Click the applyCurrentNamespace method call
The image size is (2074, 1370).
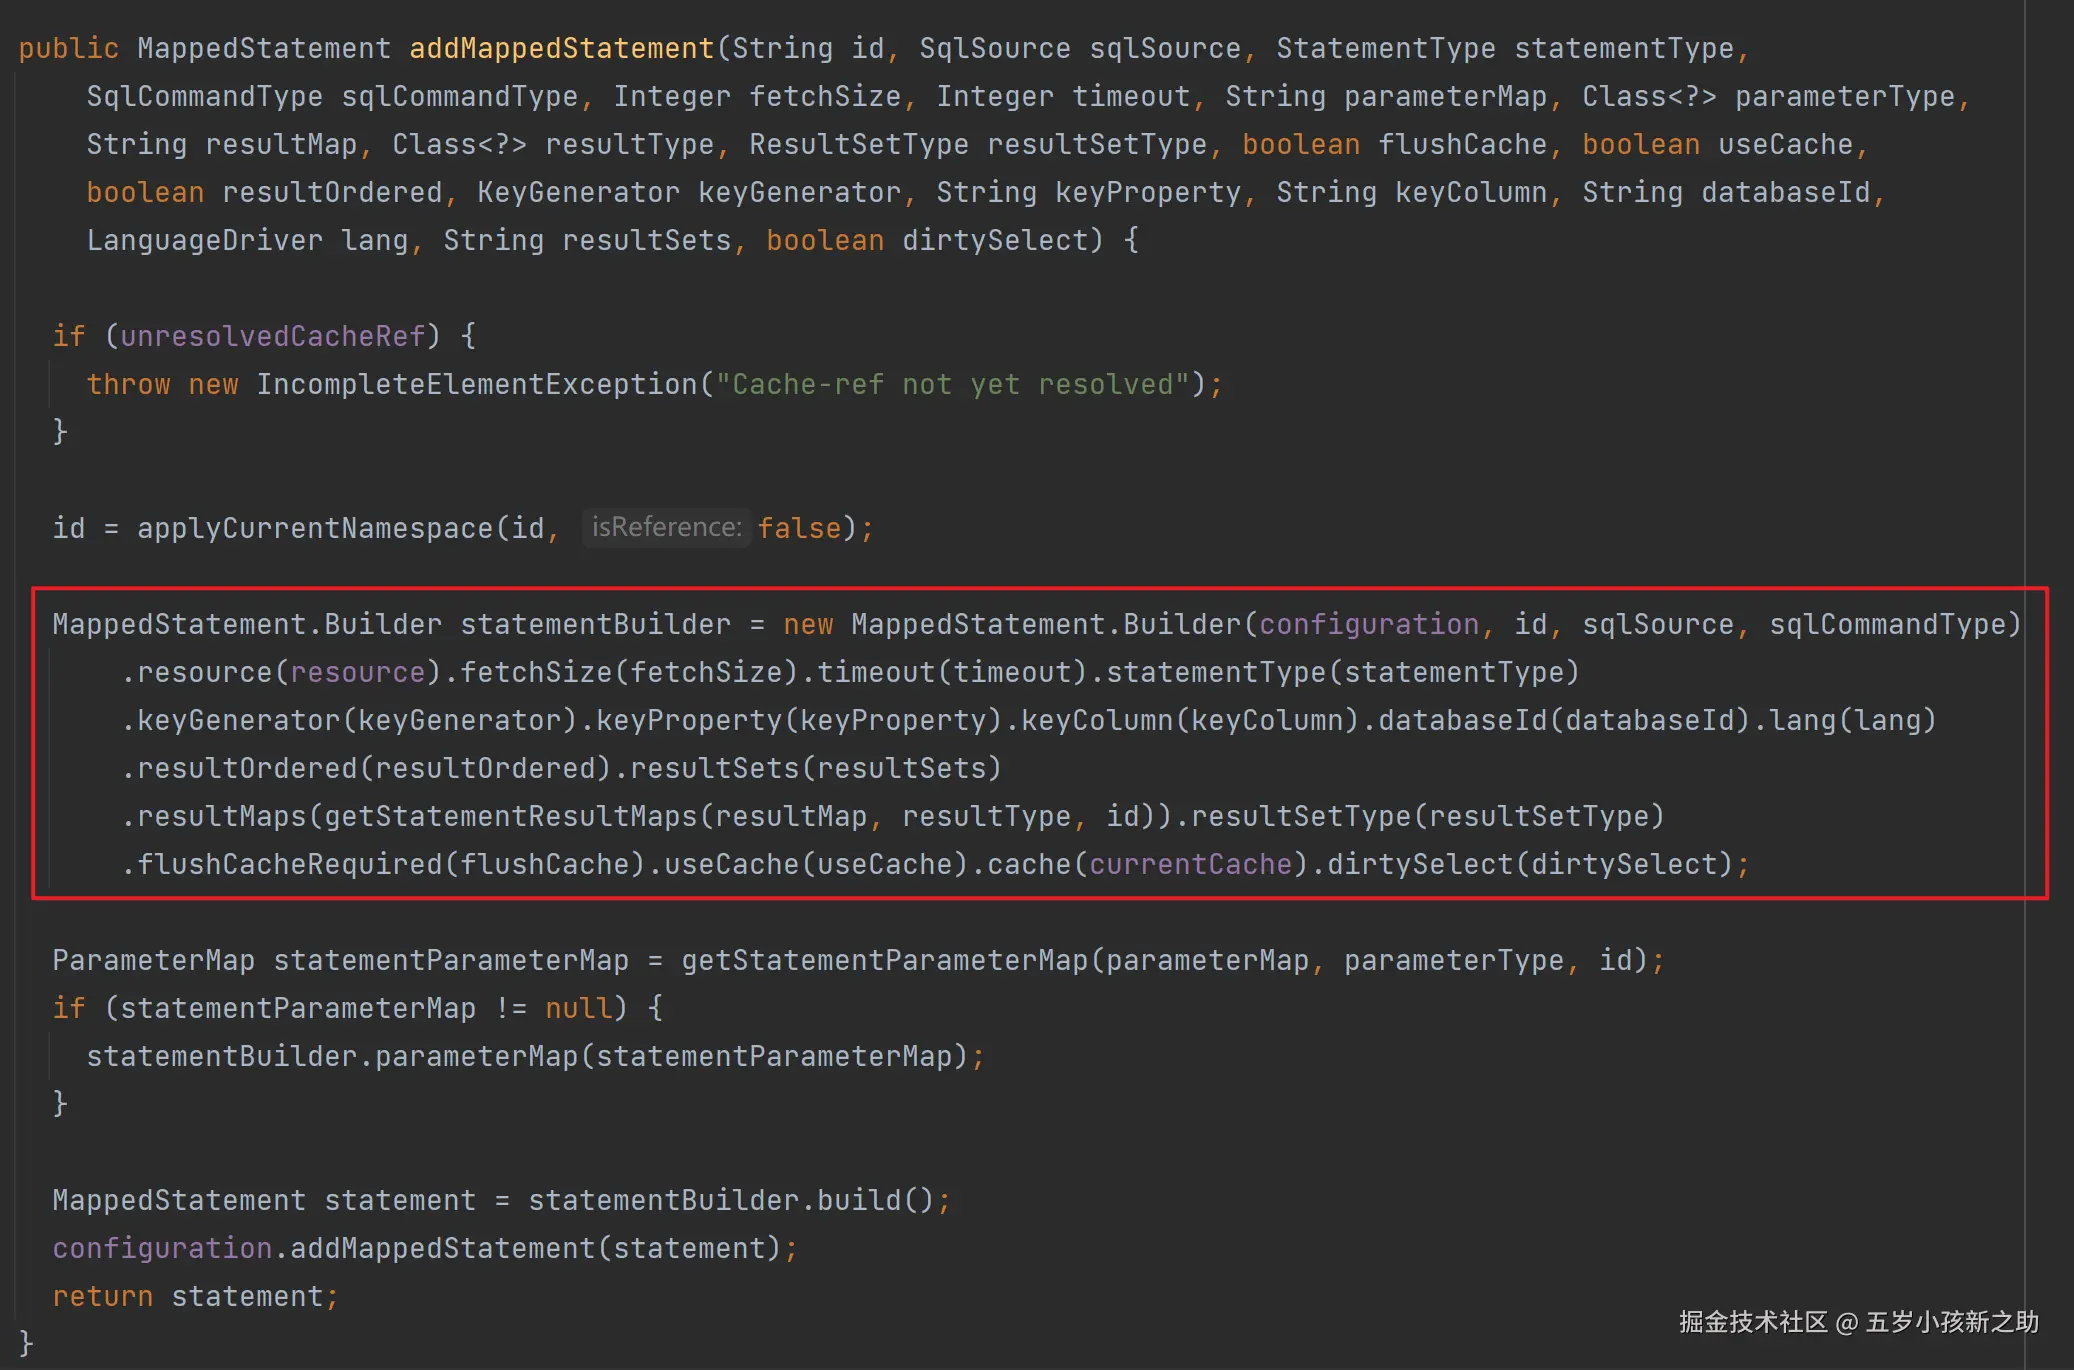[315, 528]
